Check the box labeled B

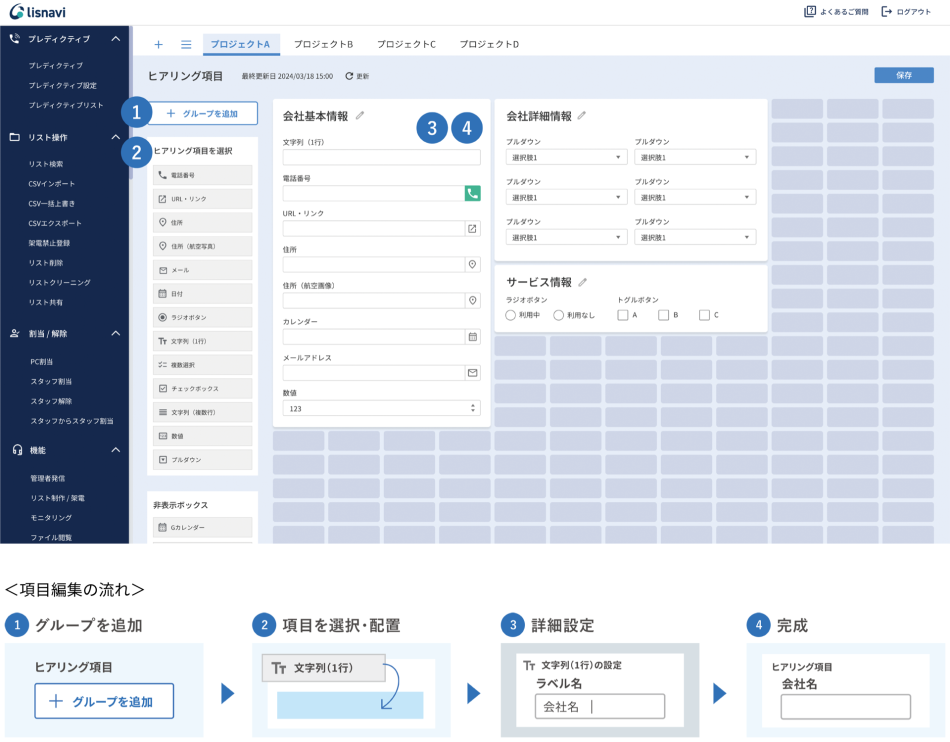point(664,315)
